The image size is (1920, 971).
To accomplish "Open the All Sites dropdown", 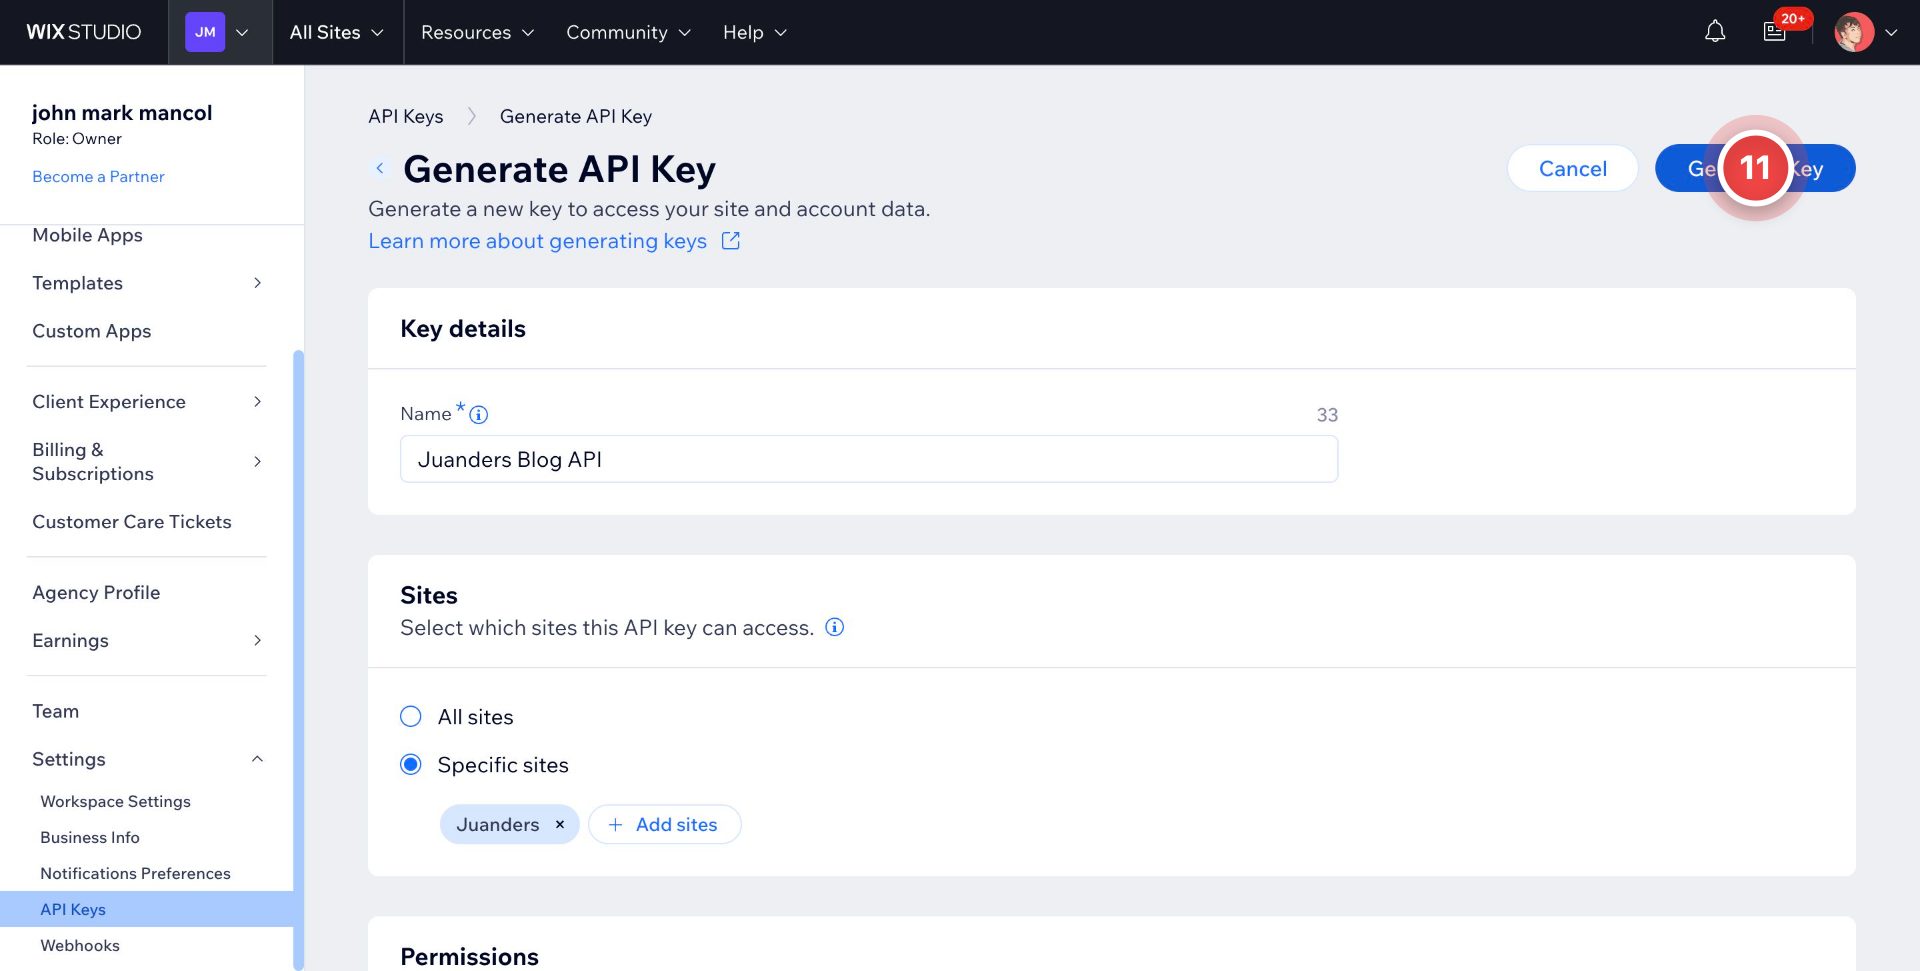I will pos(337,32).
